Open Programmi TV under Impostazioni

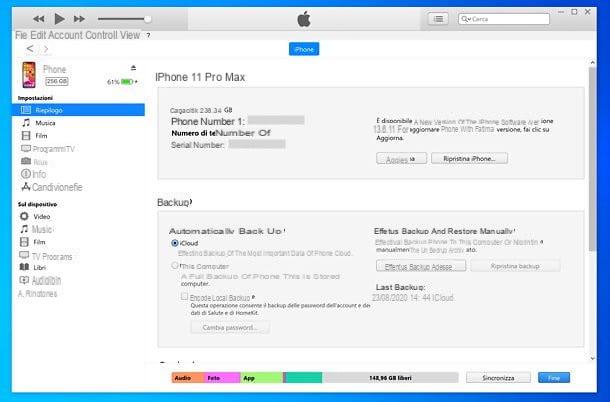click(53, 149)
